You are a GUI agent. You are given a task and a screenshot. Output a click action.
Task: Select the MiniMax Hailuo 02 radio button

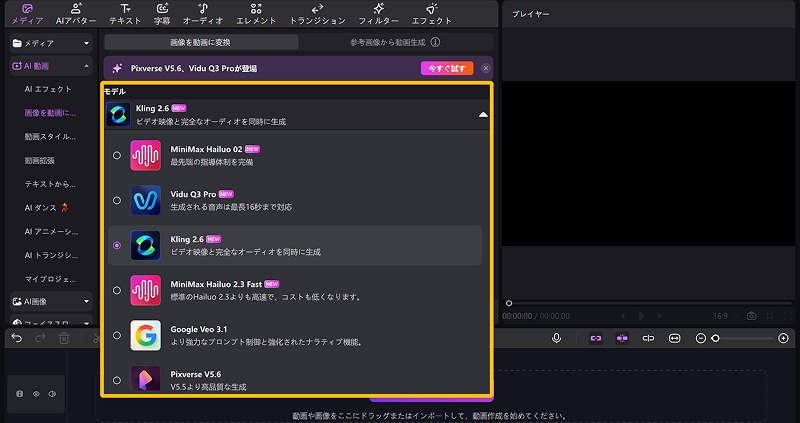[117, 155]
